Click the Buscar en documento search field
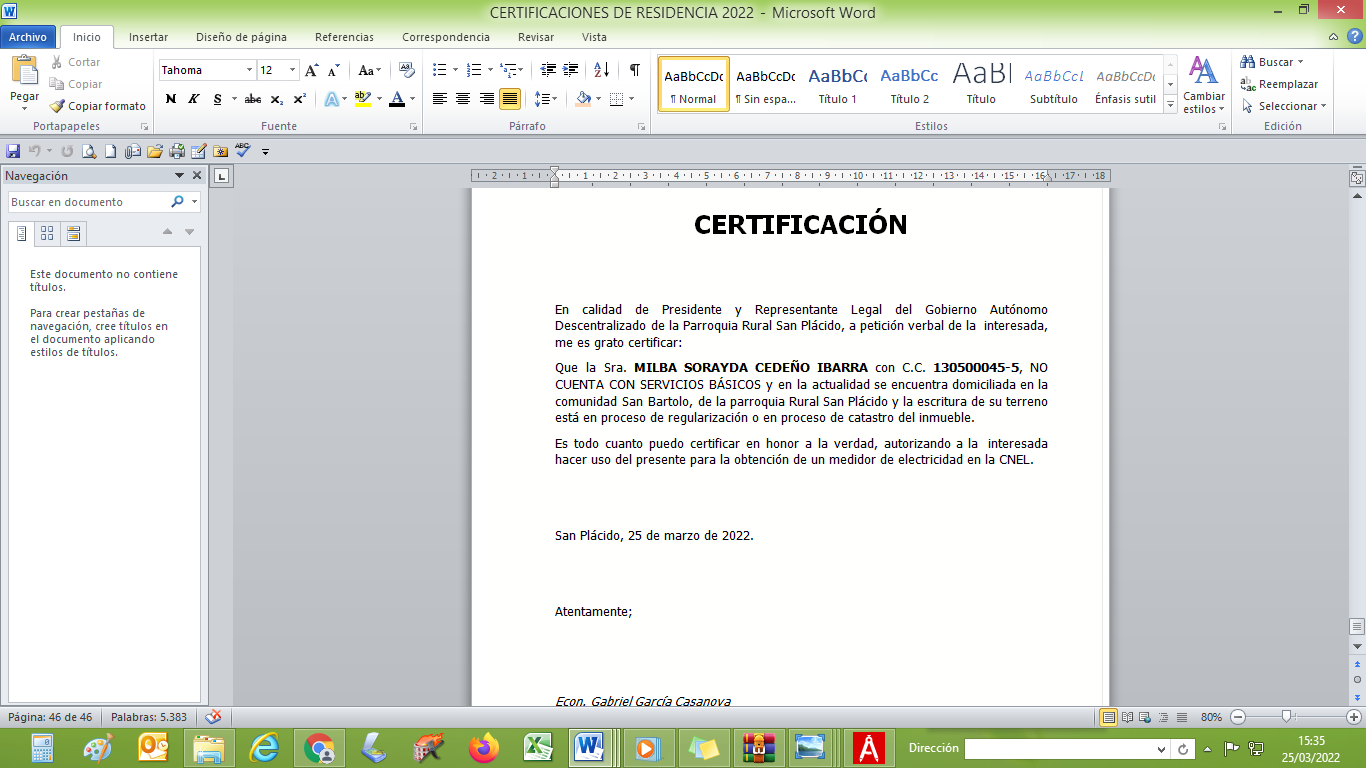 (x=88, y=202)
